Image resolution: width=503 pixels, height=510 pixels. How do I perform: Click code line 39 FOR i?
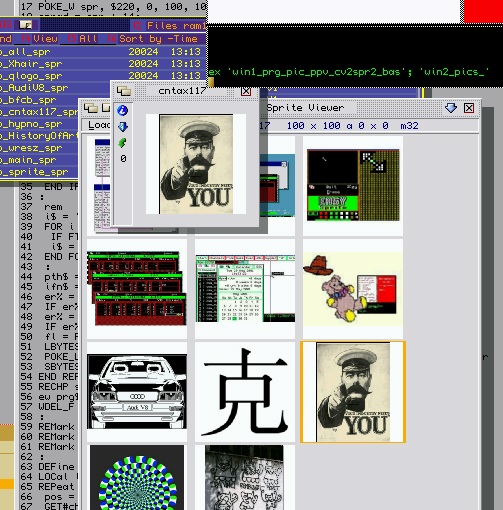(x=48, y=227)
